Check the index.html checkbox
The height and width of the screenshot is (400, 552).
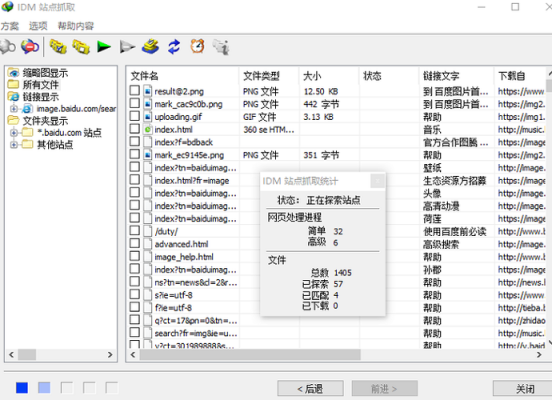pos(134,129)
